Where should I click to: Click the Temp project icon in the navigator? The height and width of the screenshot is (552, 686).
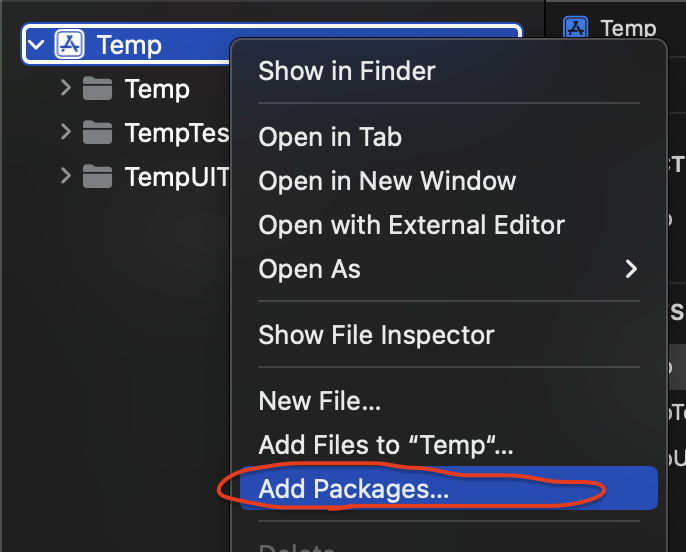pos(69,44)
